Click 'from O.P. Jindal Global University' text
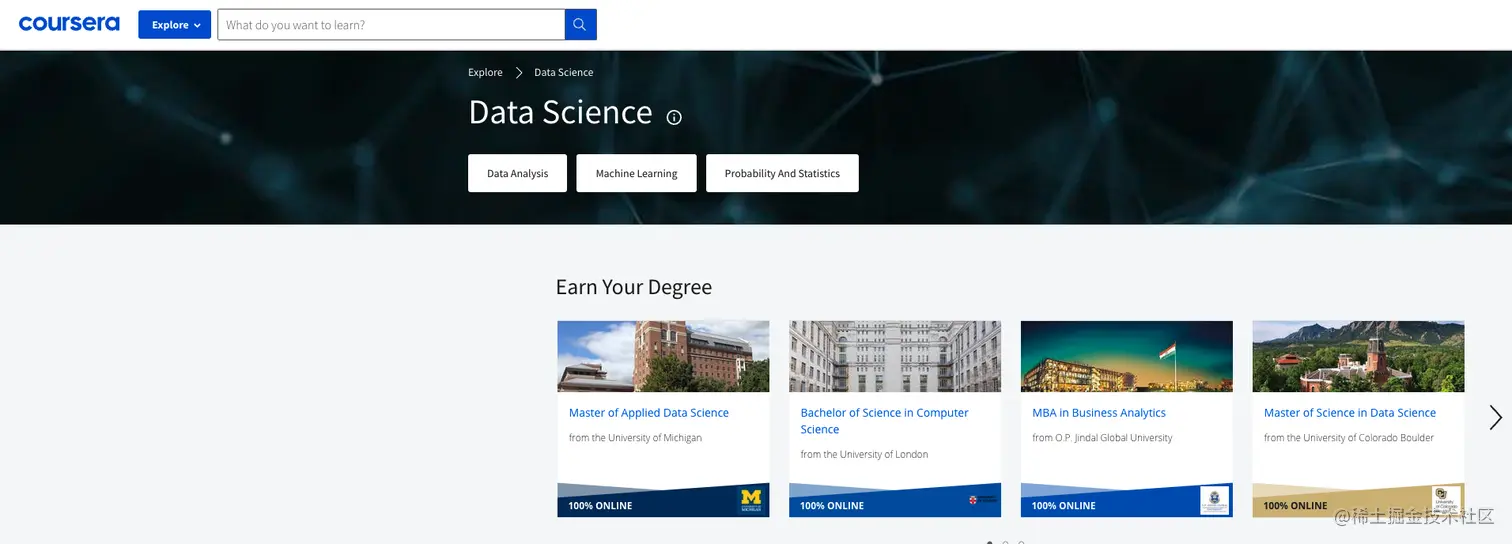This screenshot has width=1512, height=544. click(x=1102, y=438)
